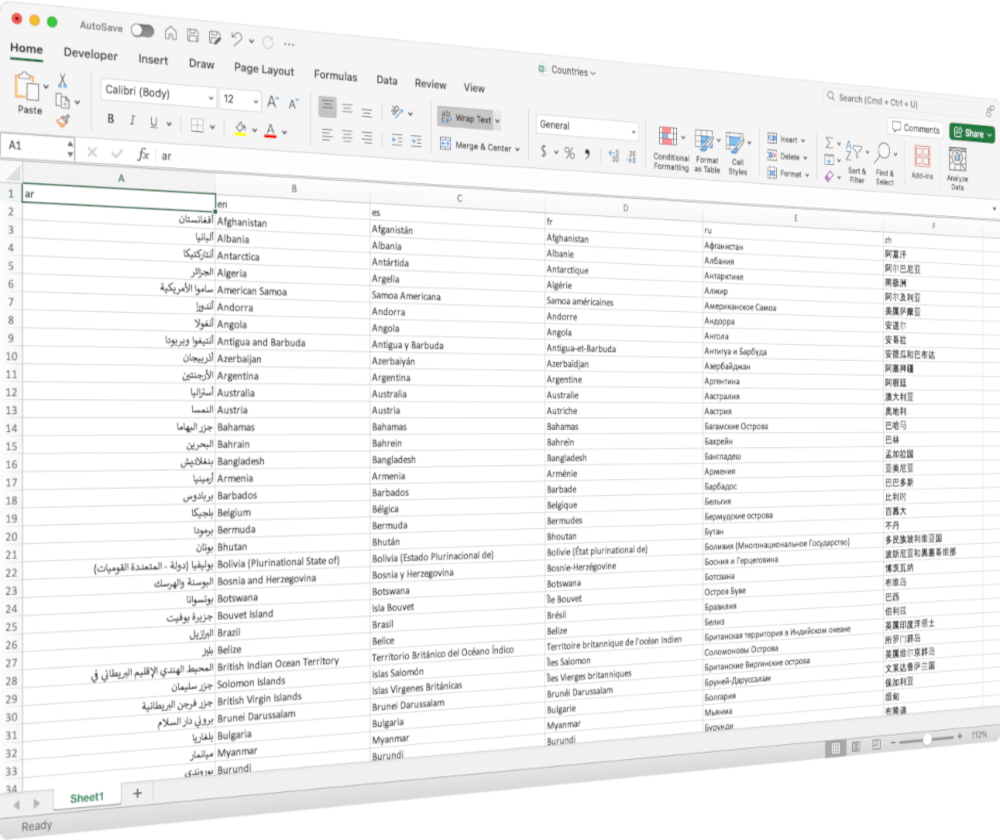Click the fx insert function icon
The height and width of the screenshot is (840, 1000).
143,154
